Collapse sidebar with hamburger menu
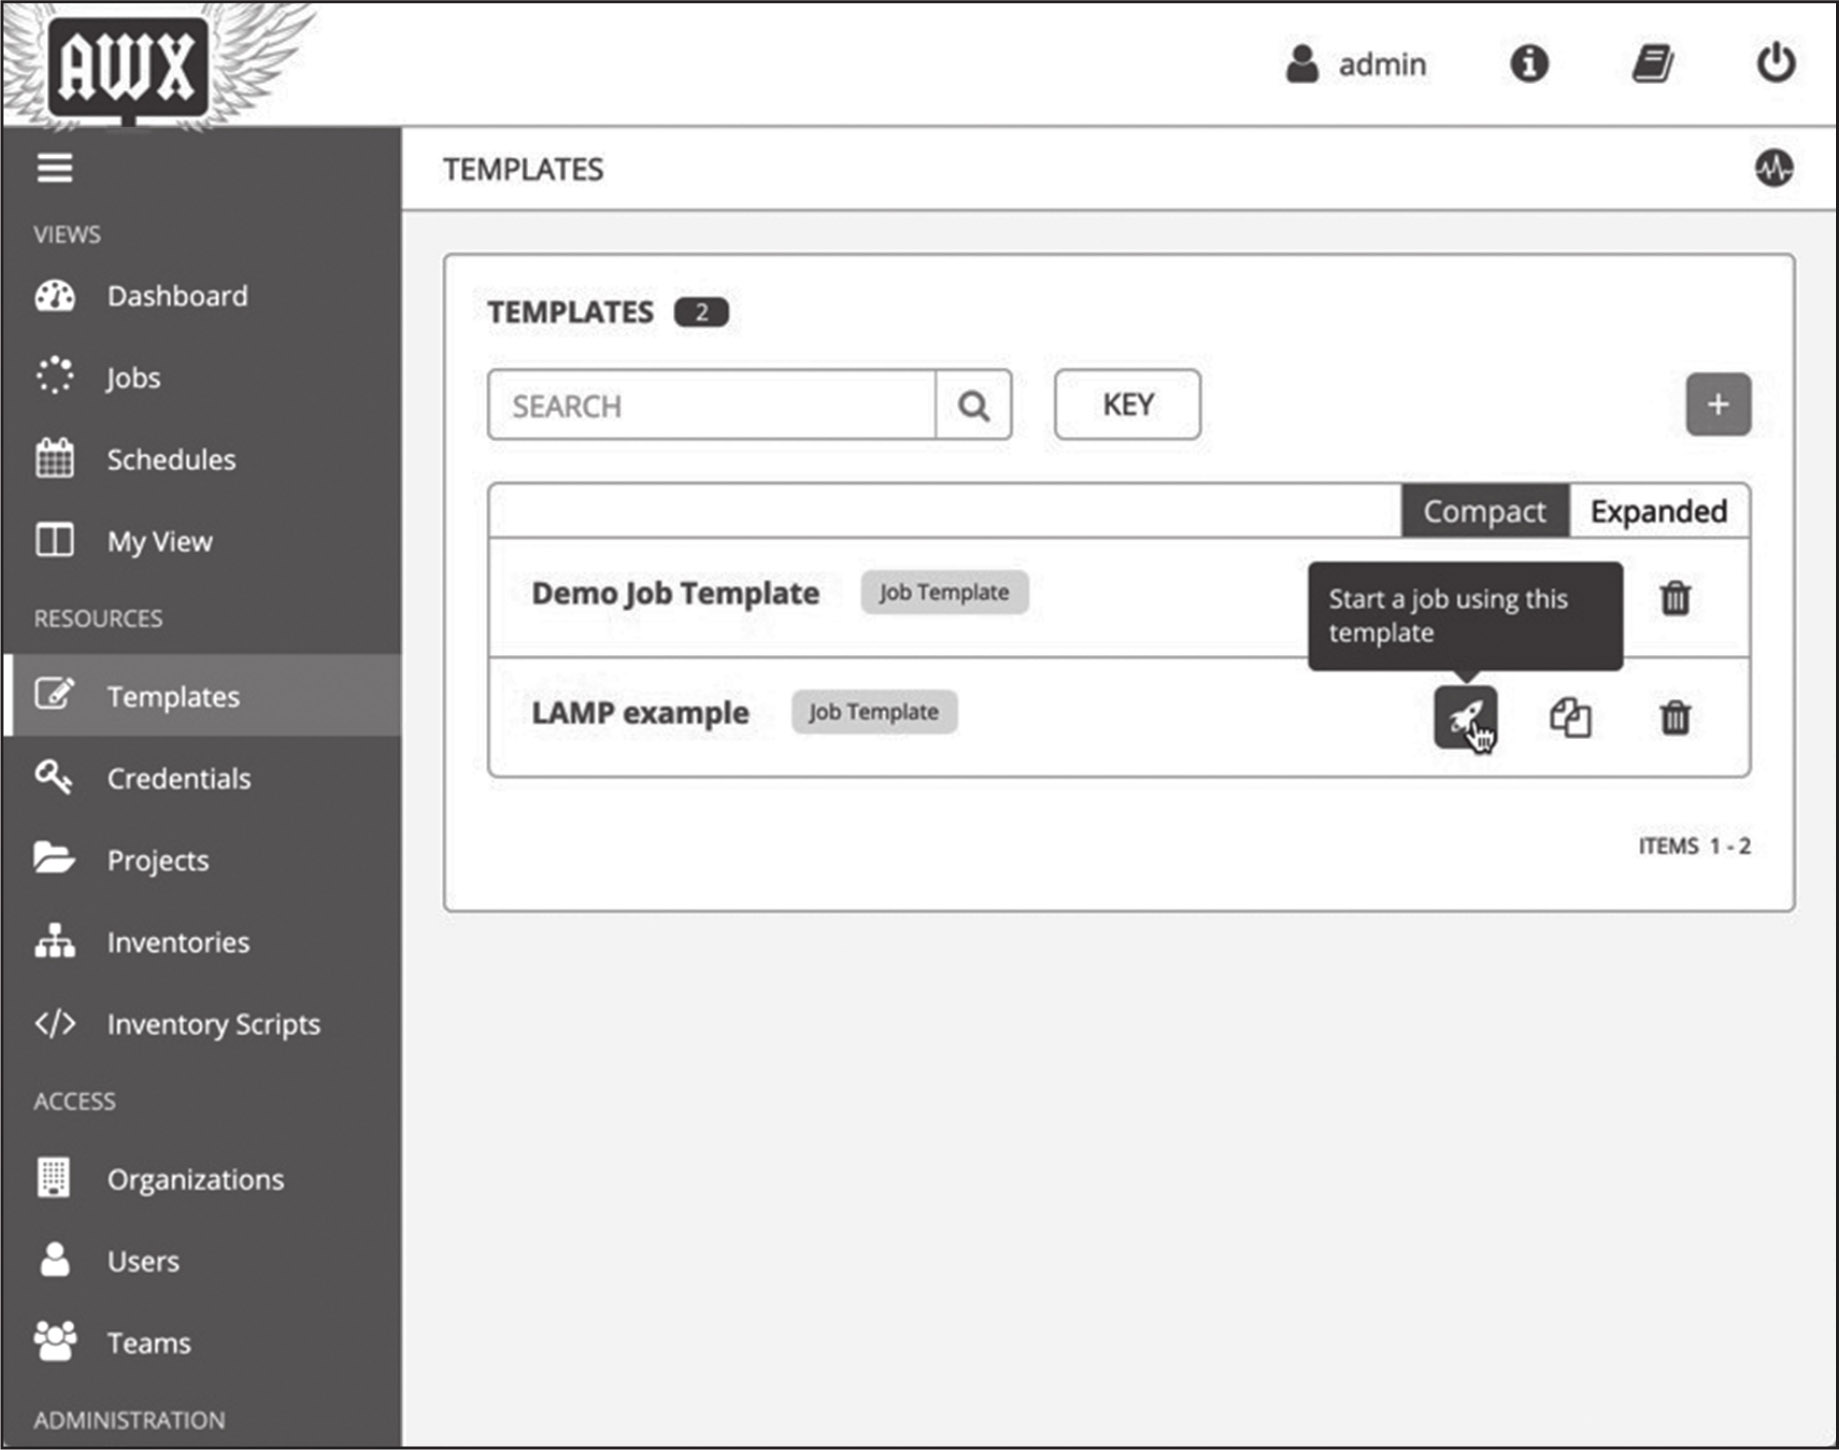This screenshot has height=1450, width=1839. [55, 168]
